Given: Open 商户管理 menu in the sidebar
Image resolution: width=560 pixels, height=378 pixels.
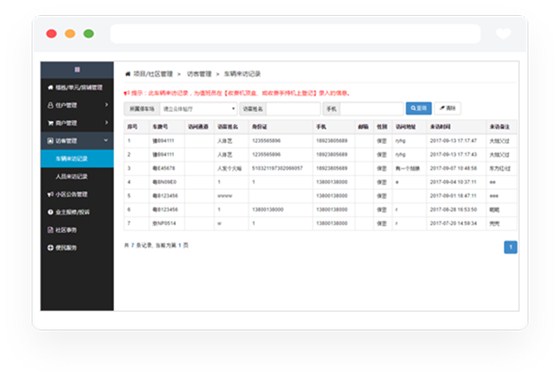Looking at the screenshot, I should click(77, 123).
